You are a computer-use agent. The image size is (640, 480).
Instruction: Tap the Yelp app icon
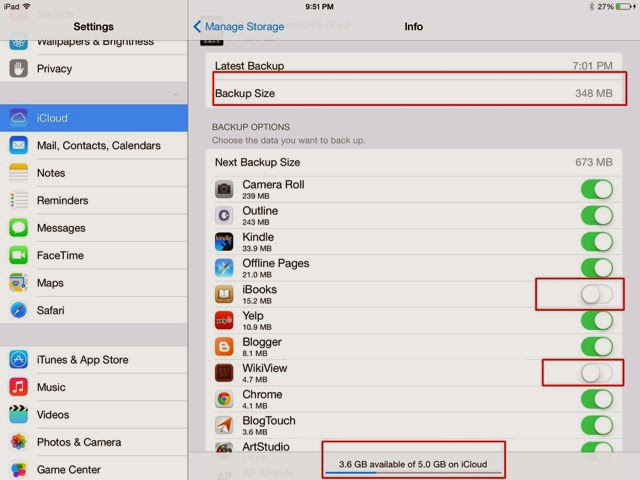pyautogui.click(x=224, y=320)
